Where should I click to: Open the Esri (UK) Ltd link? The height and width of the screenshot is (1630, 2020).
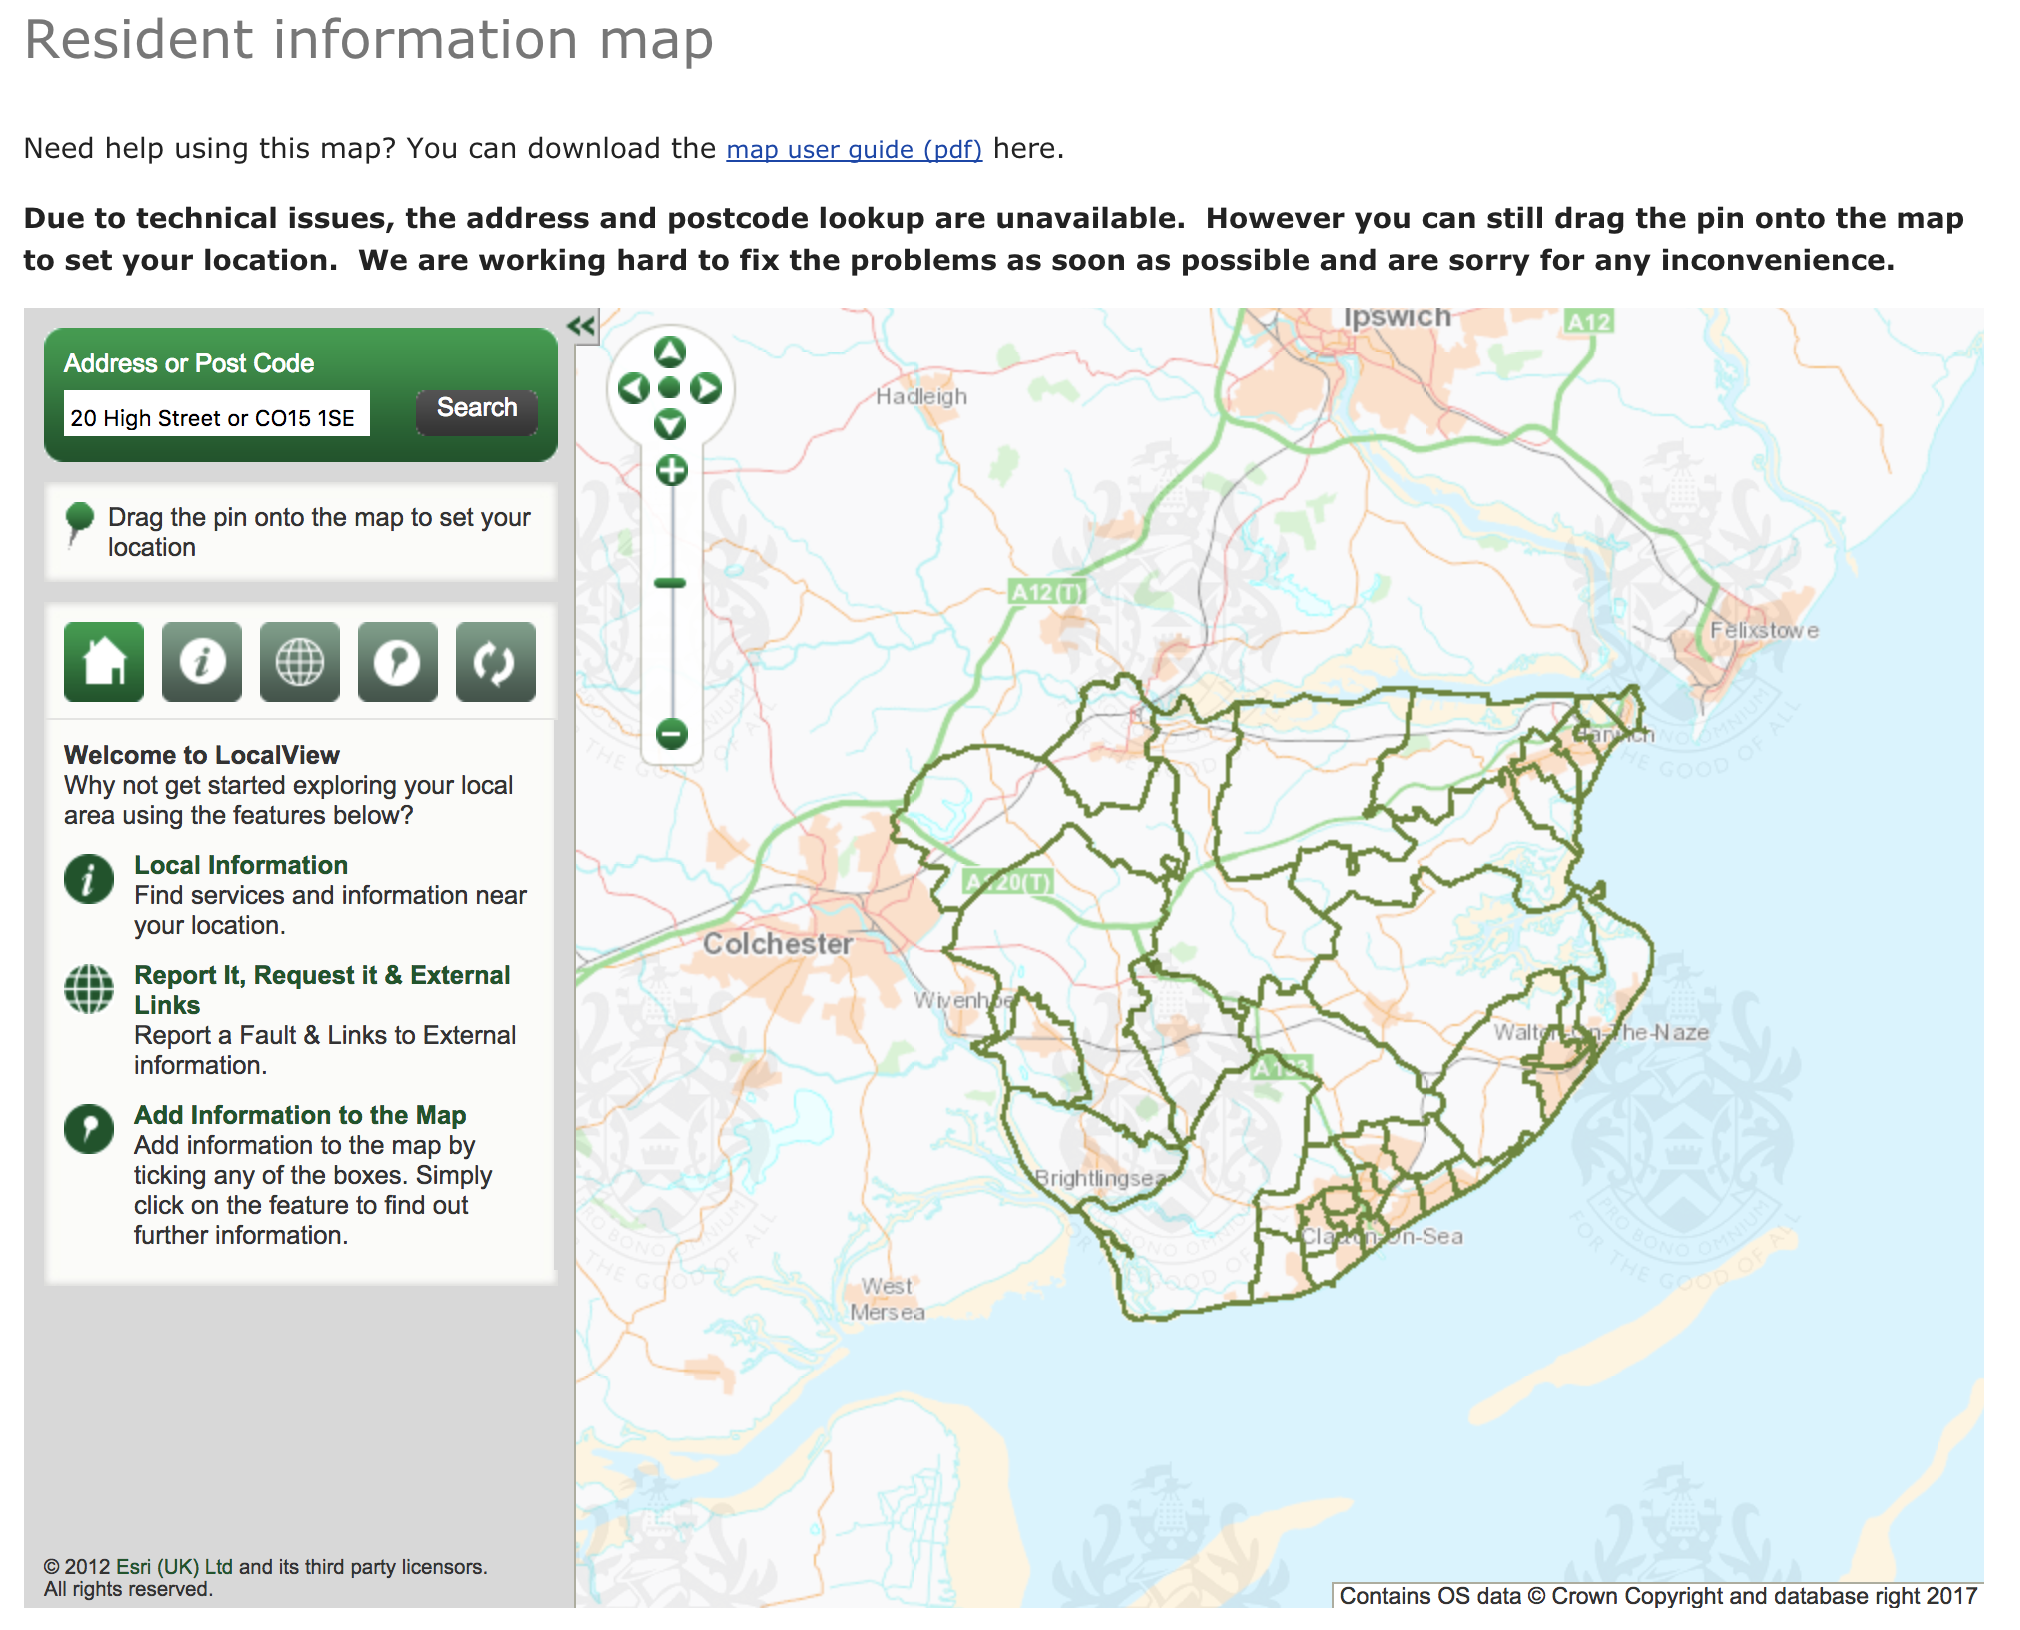pos(174,1567)
